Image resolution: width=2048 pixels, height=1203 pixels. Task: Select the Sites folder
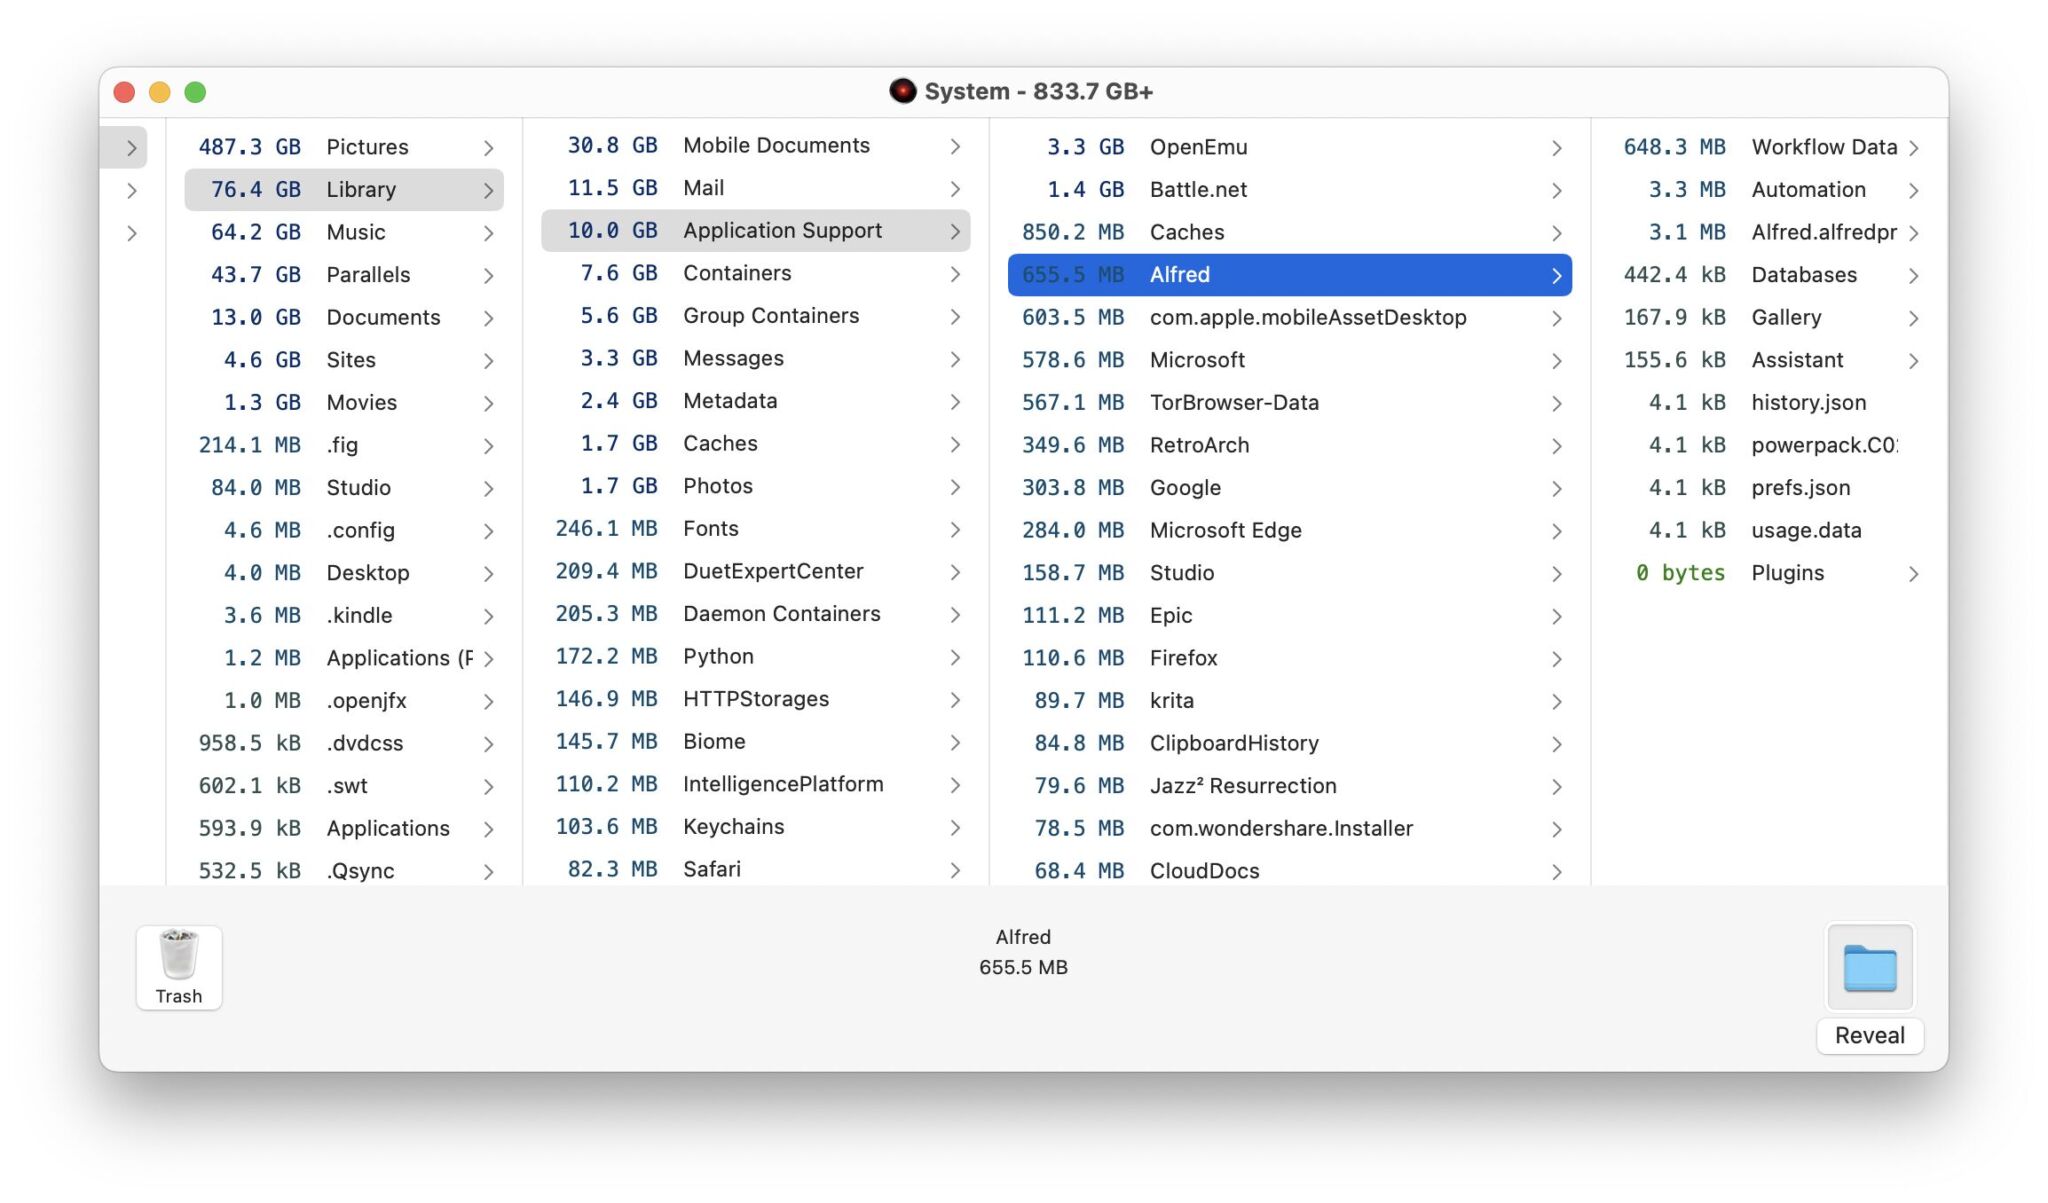(344, 360)
